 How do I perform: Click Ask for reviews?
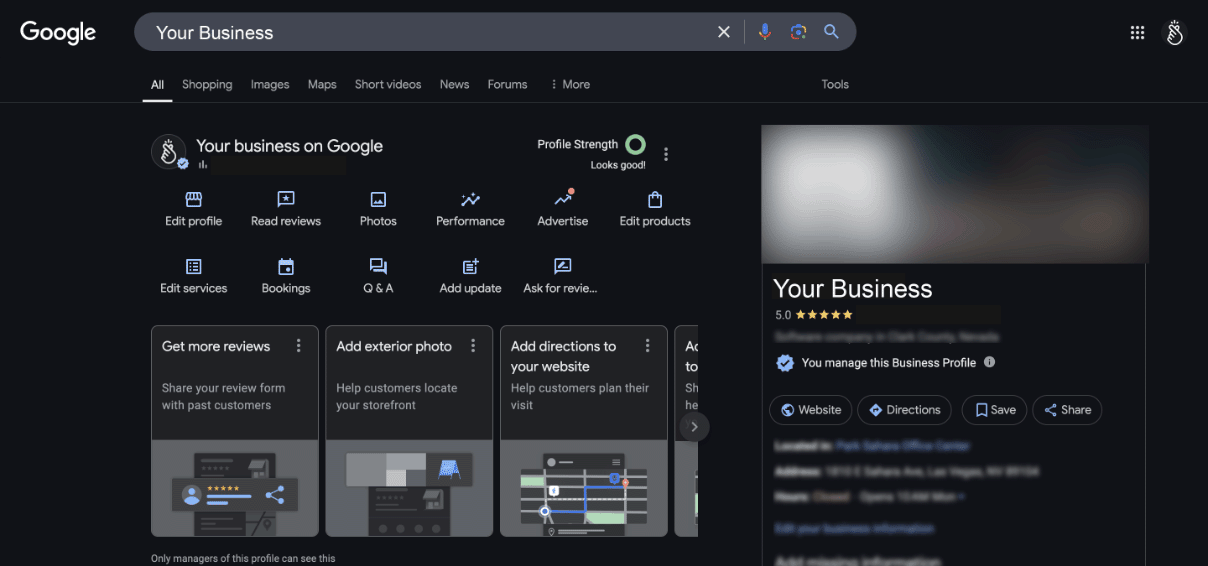point(560,276)
